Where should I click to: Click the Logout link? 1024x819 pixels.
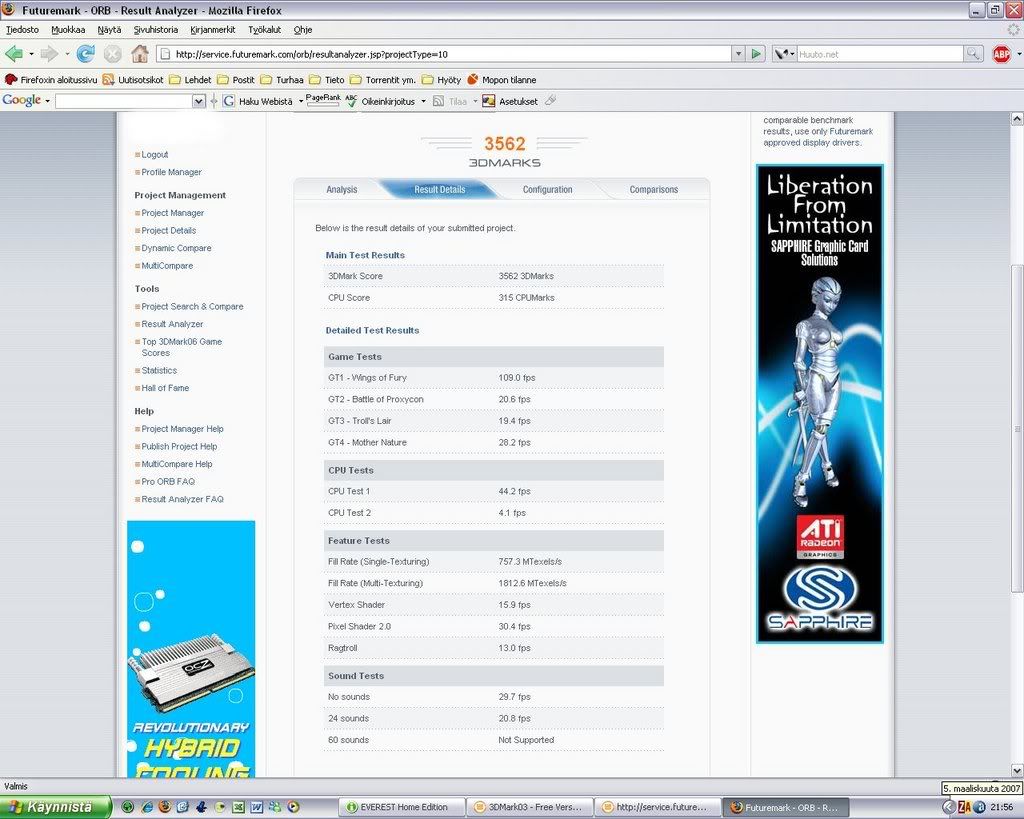[x=155, y=155]
